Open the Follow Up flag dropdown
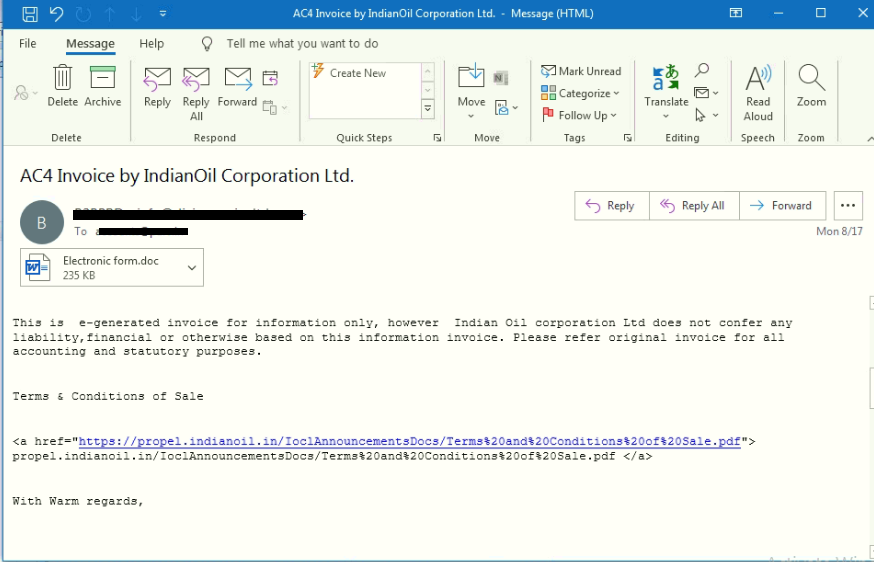The width and height of the screenshot is (874, 562). [580, 115]
